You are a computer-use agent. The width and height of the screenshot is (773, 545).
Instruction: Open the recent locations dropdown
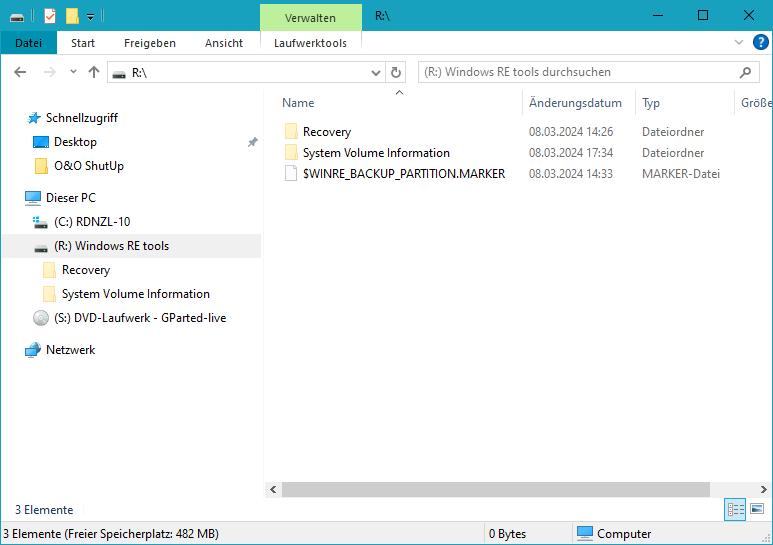point(73,72)
